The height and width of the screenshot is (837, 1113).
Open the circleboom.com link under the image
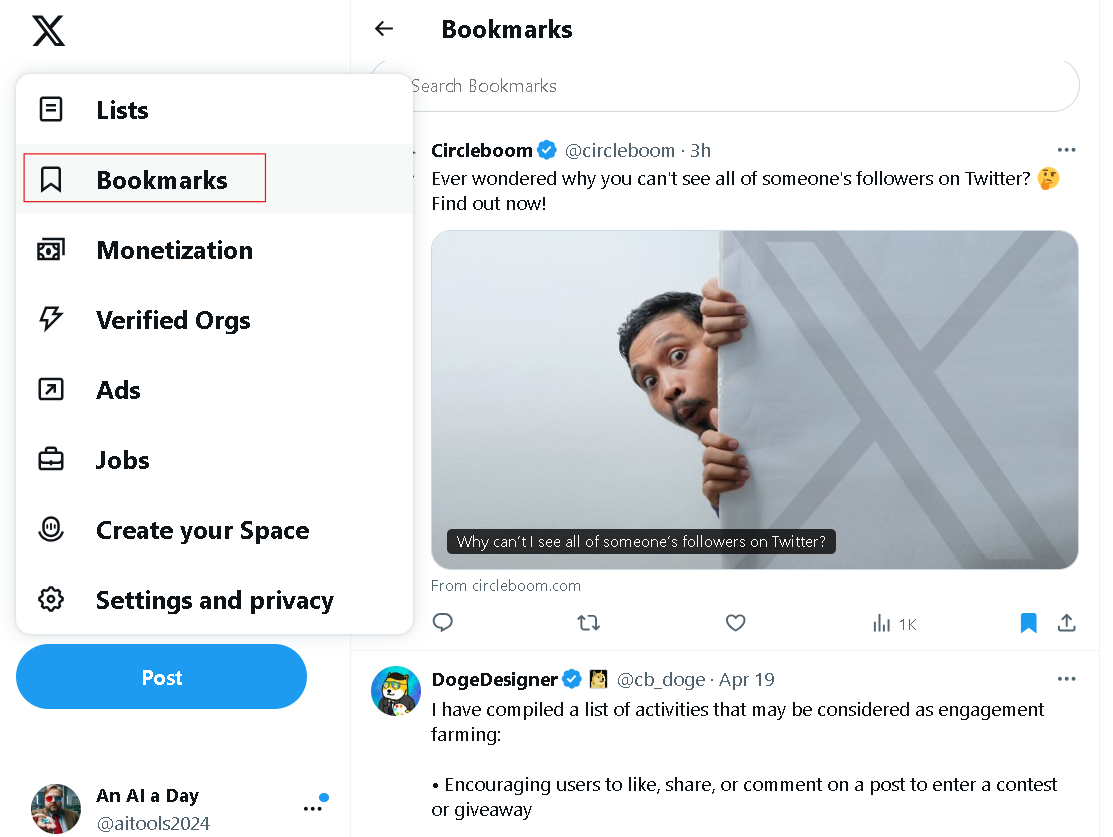pos(506,585)
